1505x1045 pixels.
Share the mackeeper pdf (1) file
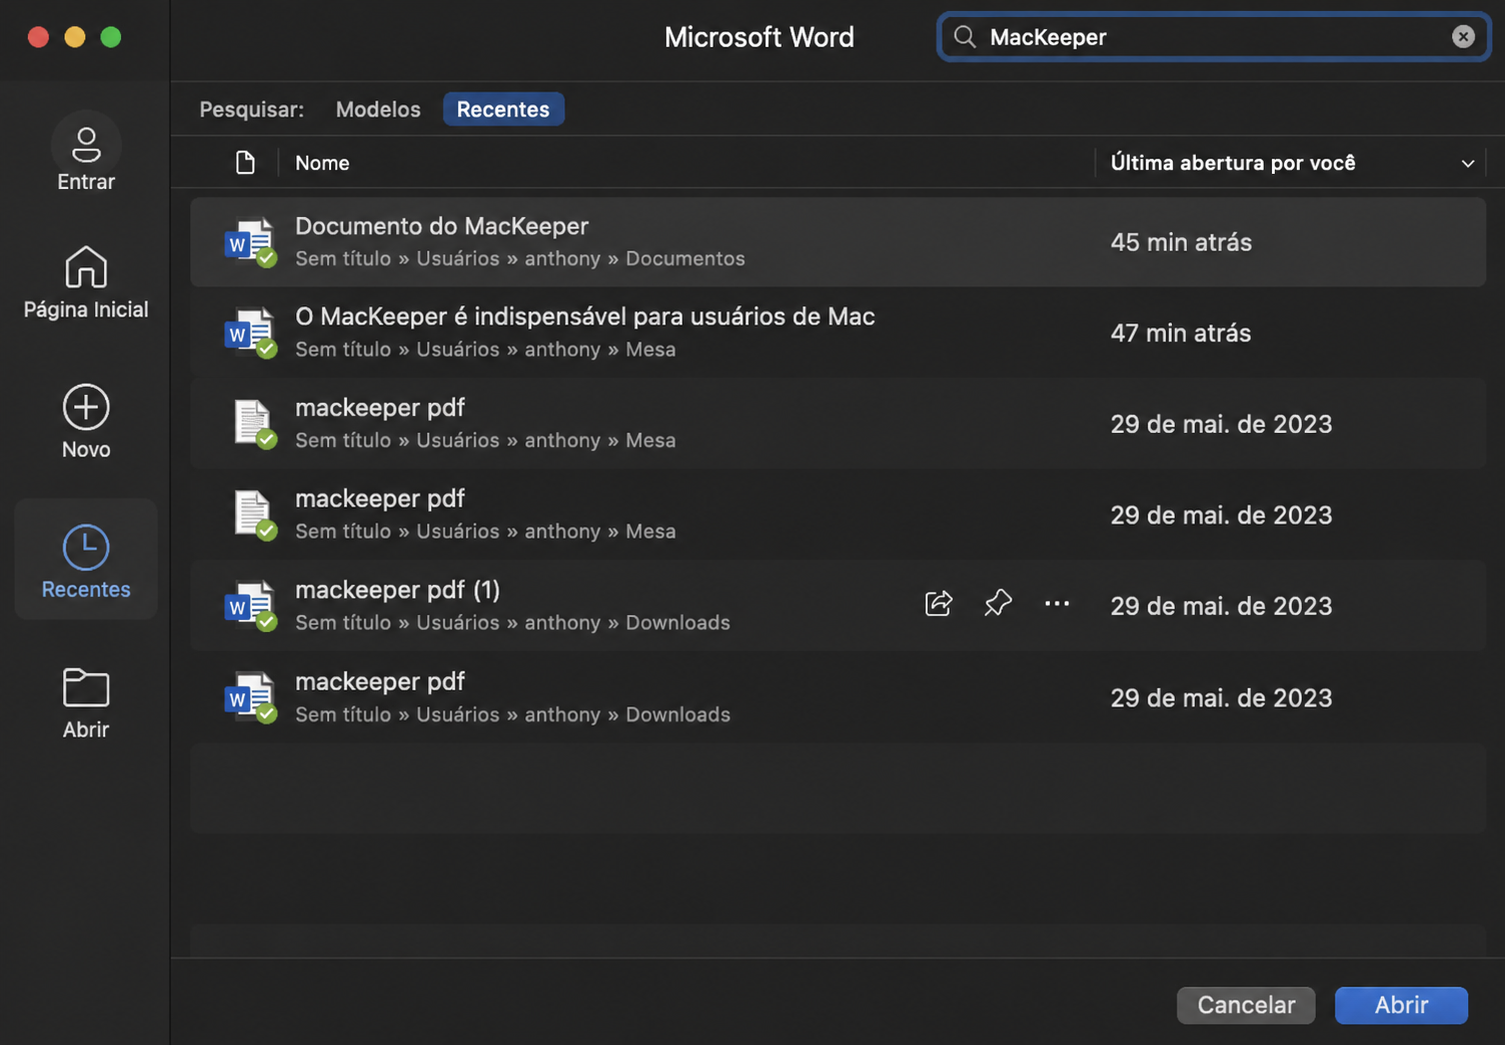938,603
